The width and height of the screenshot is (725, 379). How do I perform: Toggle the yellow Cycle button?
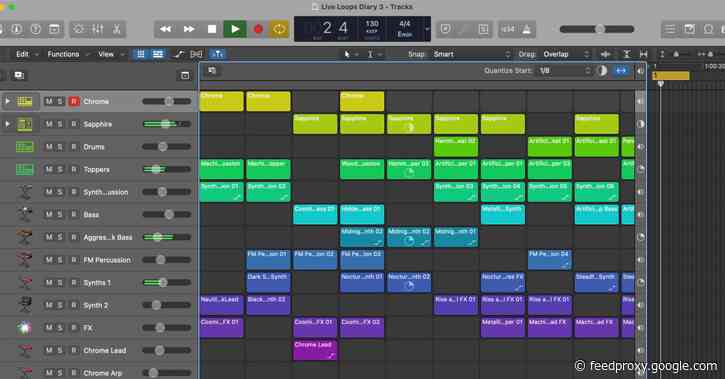point(279,29)
